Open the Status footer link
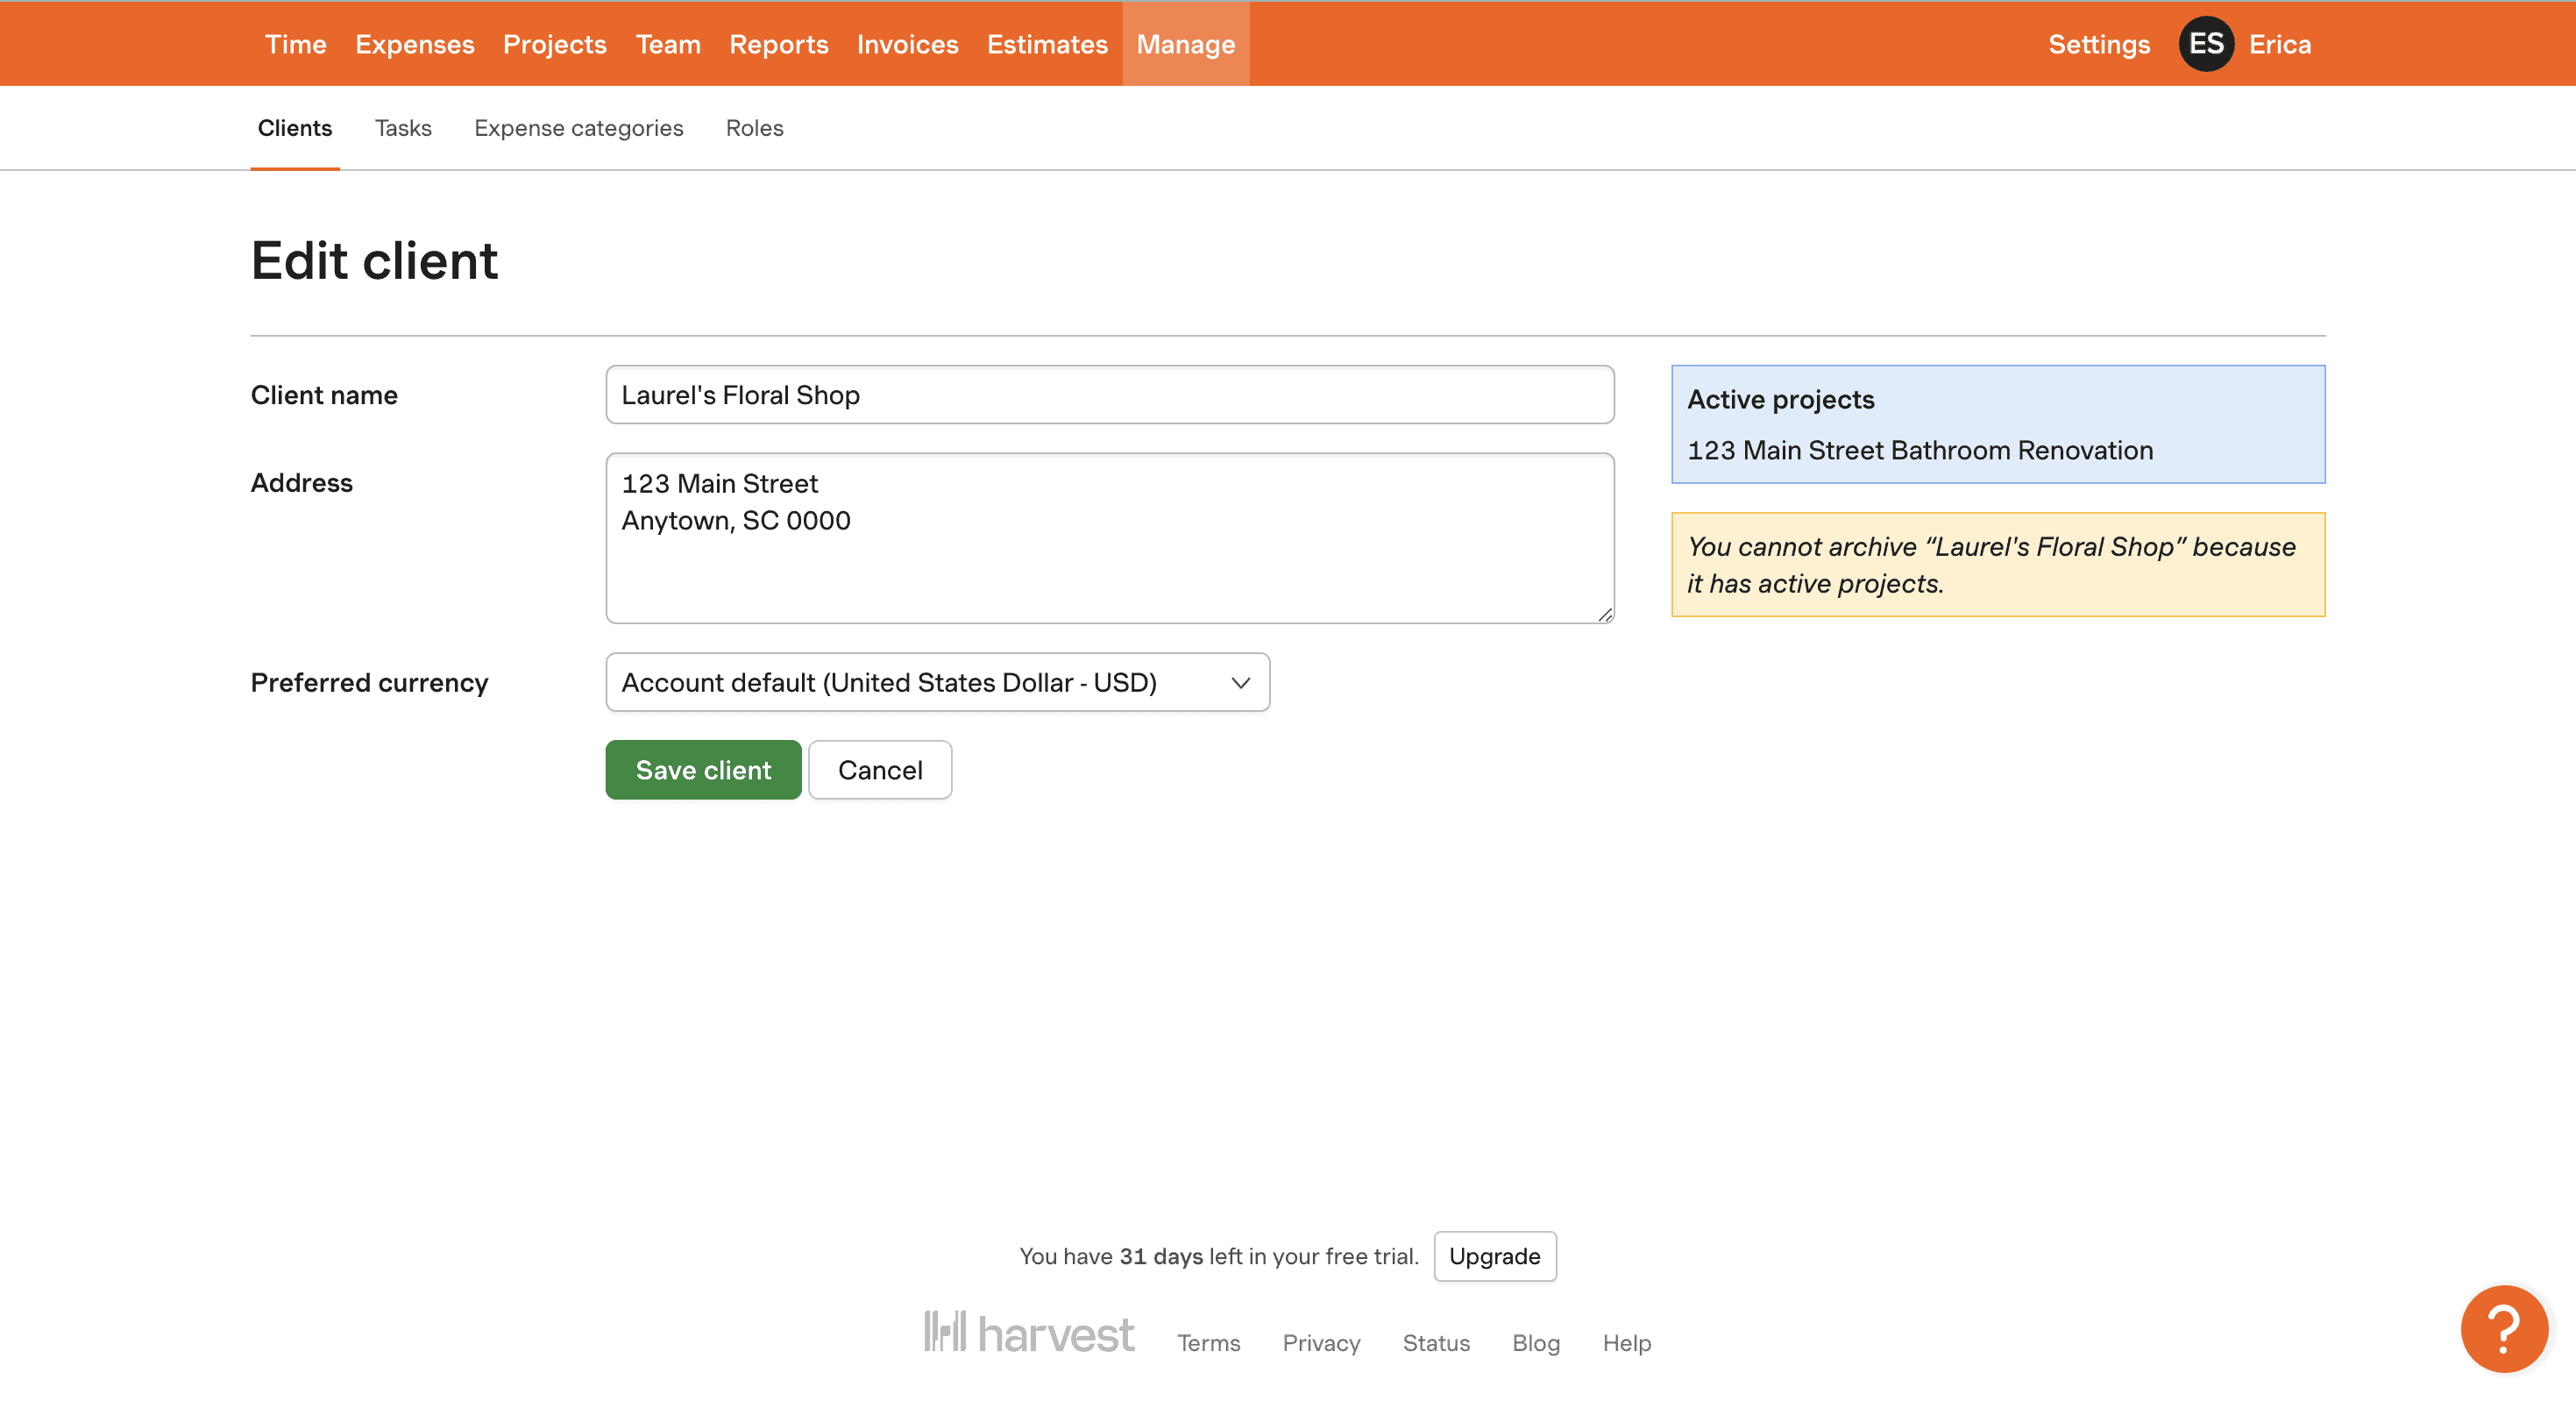2576x1401 pixels. point(1435,1342)
